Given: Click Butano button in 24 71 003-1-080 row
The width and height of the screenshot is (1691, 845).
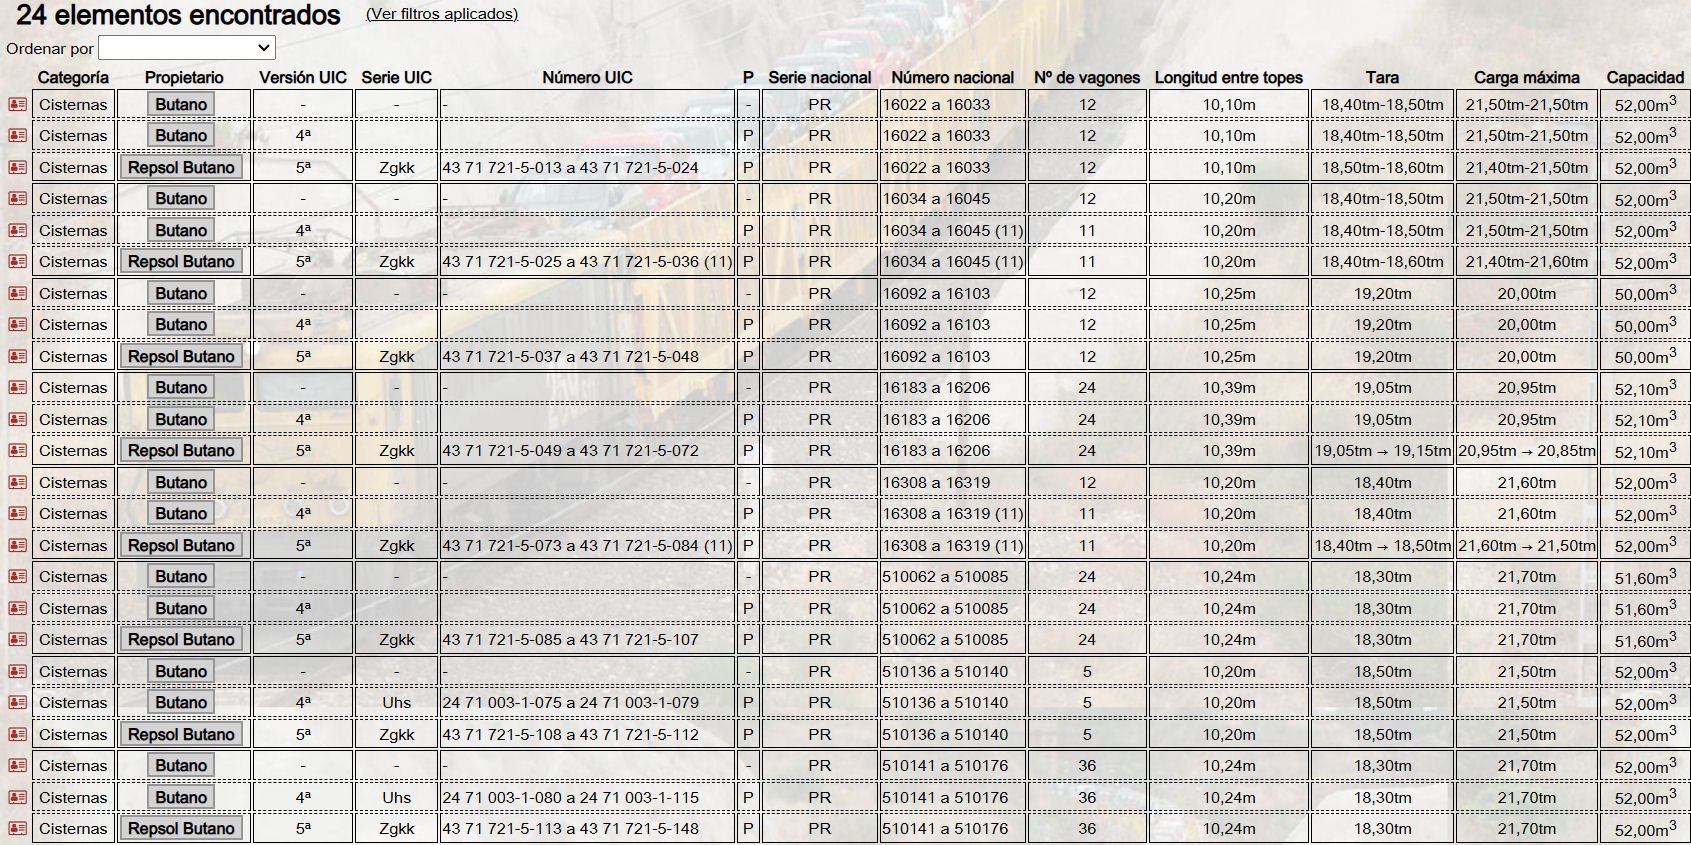Looking at the screenshot, I should 181,797.
